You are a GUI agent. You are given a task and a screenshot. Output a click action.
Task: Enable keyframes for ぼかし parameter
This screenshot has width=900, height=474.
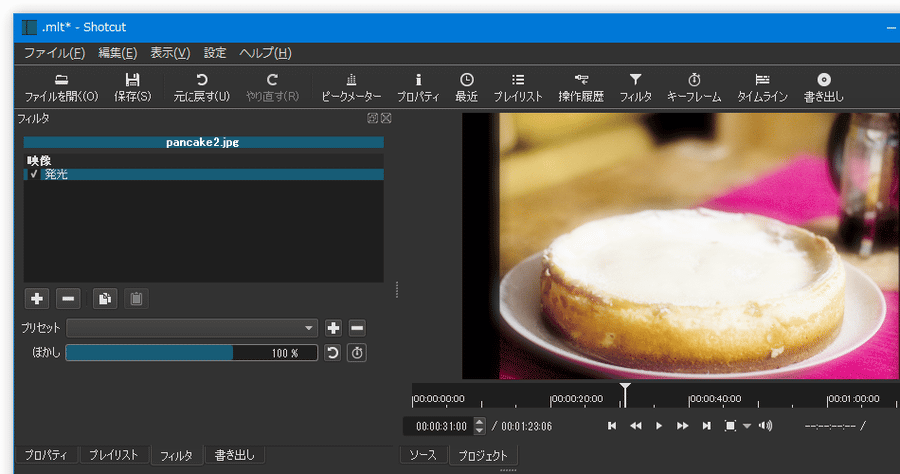(x=357, y=352)
